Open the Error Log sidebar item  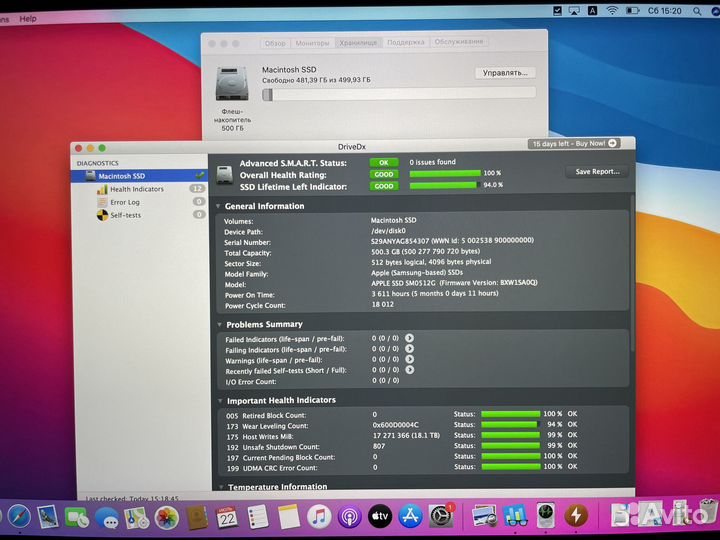(124, 202)
